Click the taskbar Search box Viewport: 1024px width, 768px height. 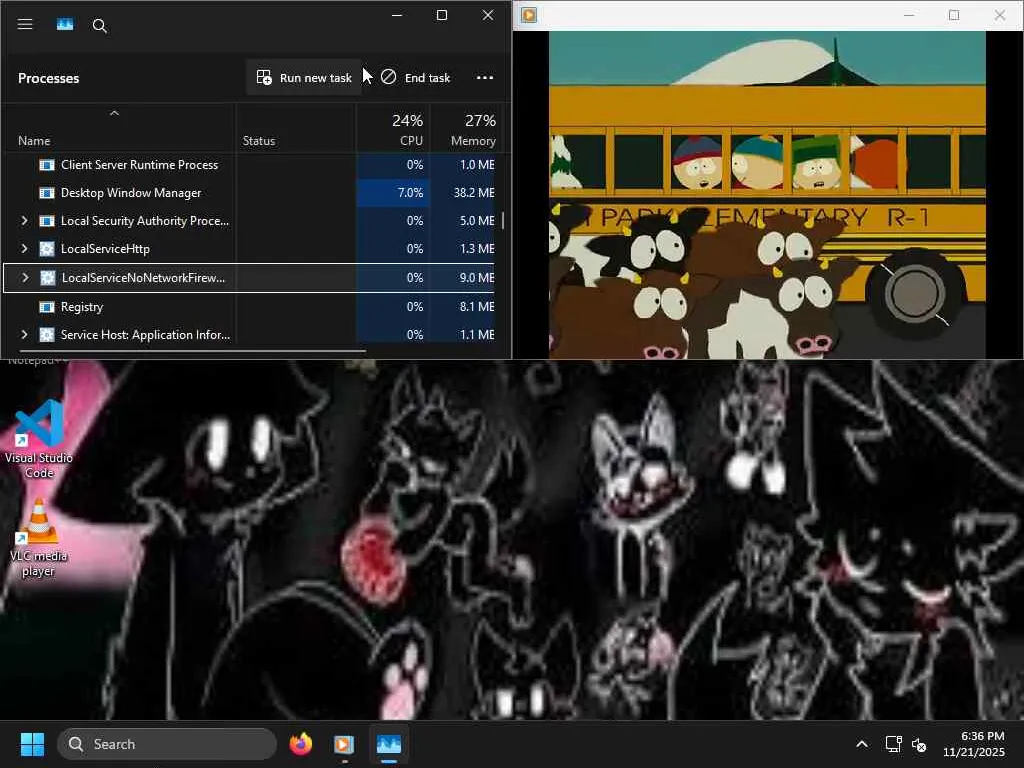tap(167, 744)
